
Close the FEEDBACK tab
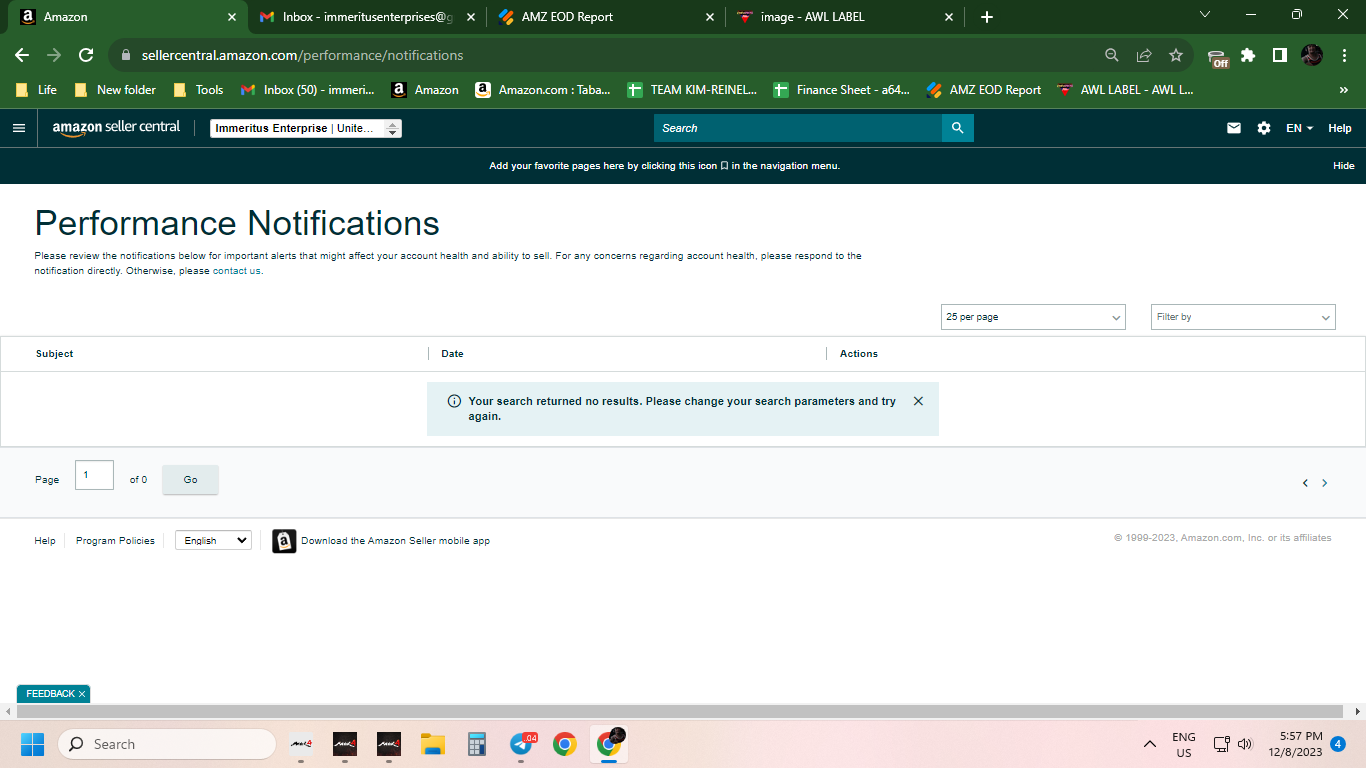[x=82, y=694]
